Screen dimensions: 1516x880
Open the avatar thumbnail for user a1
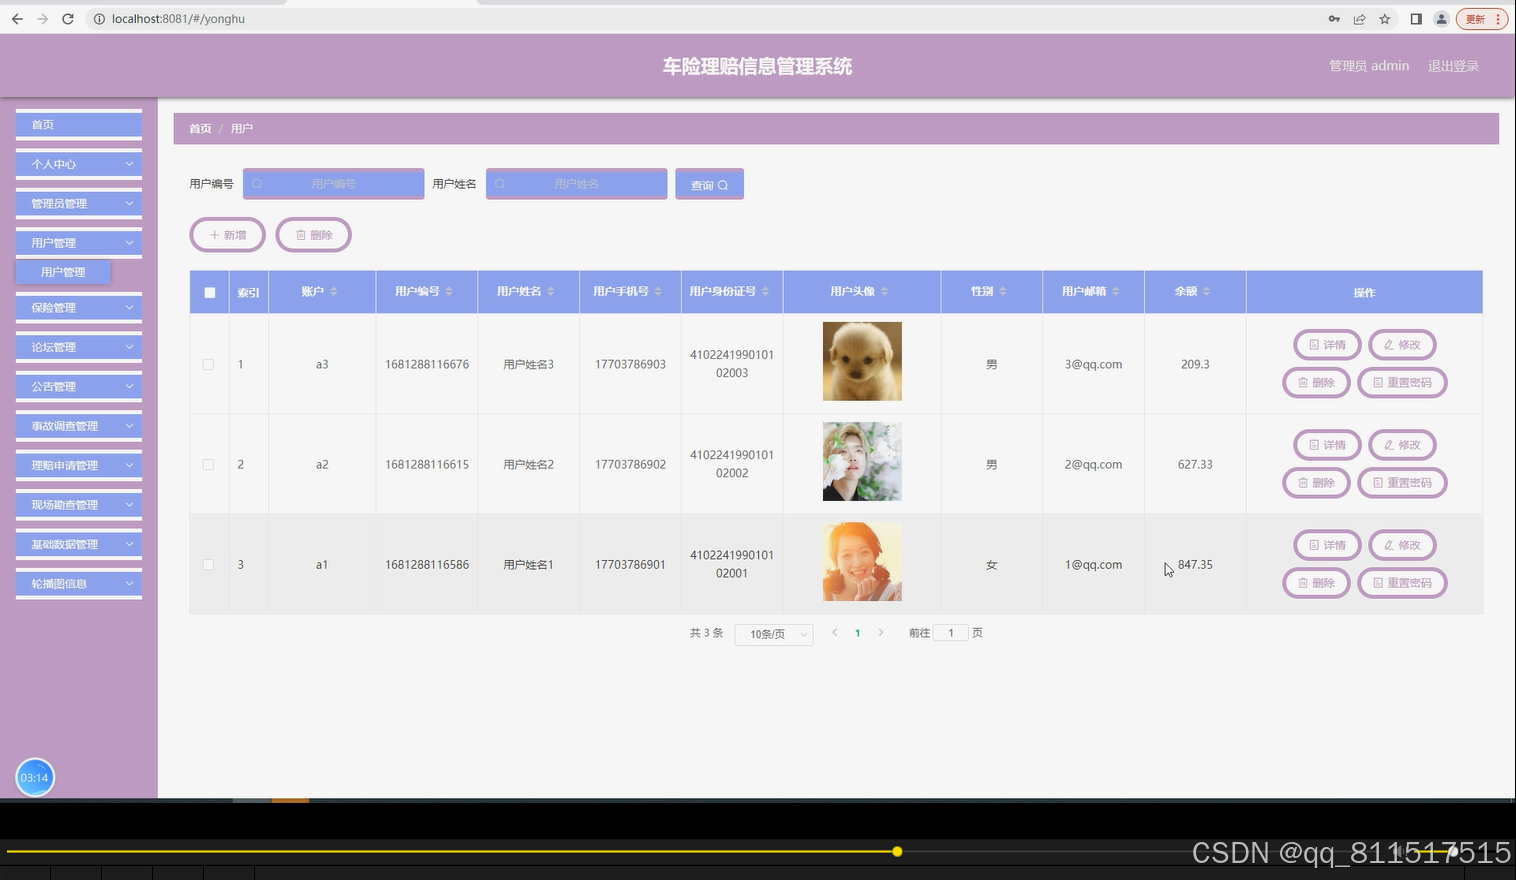(862, 561)
